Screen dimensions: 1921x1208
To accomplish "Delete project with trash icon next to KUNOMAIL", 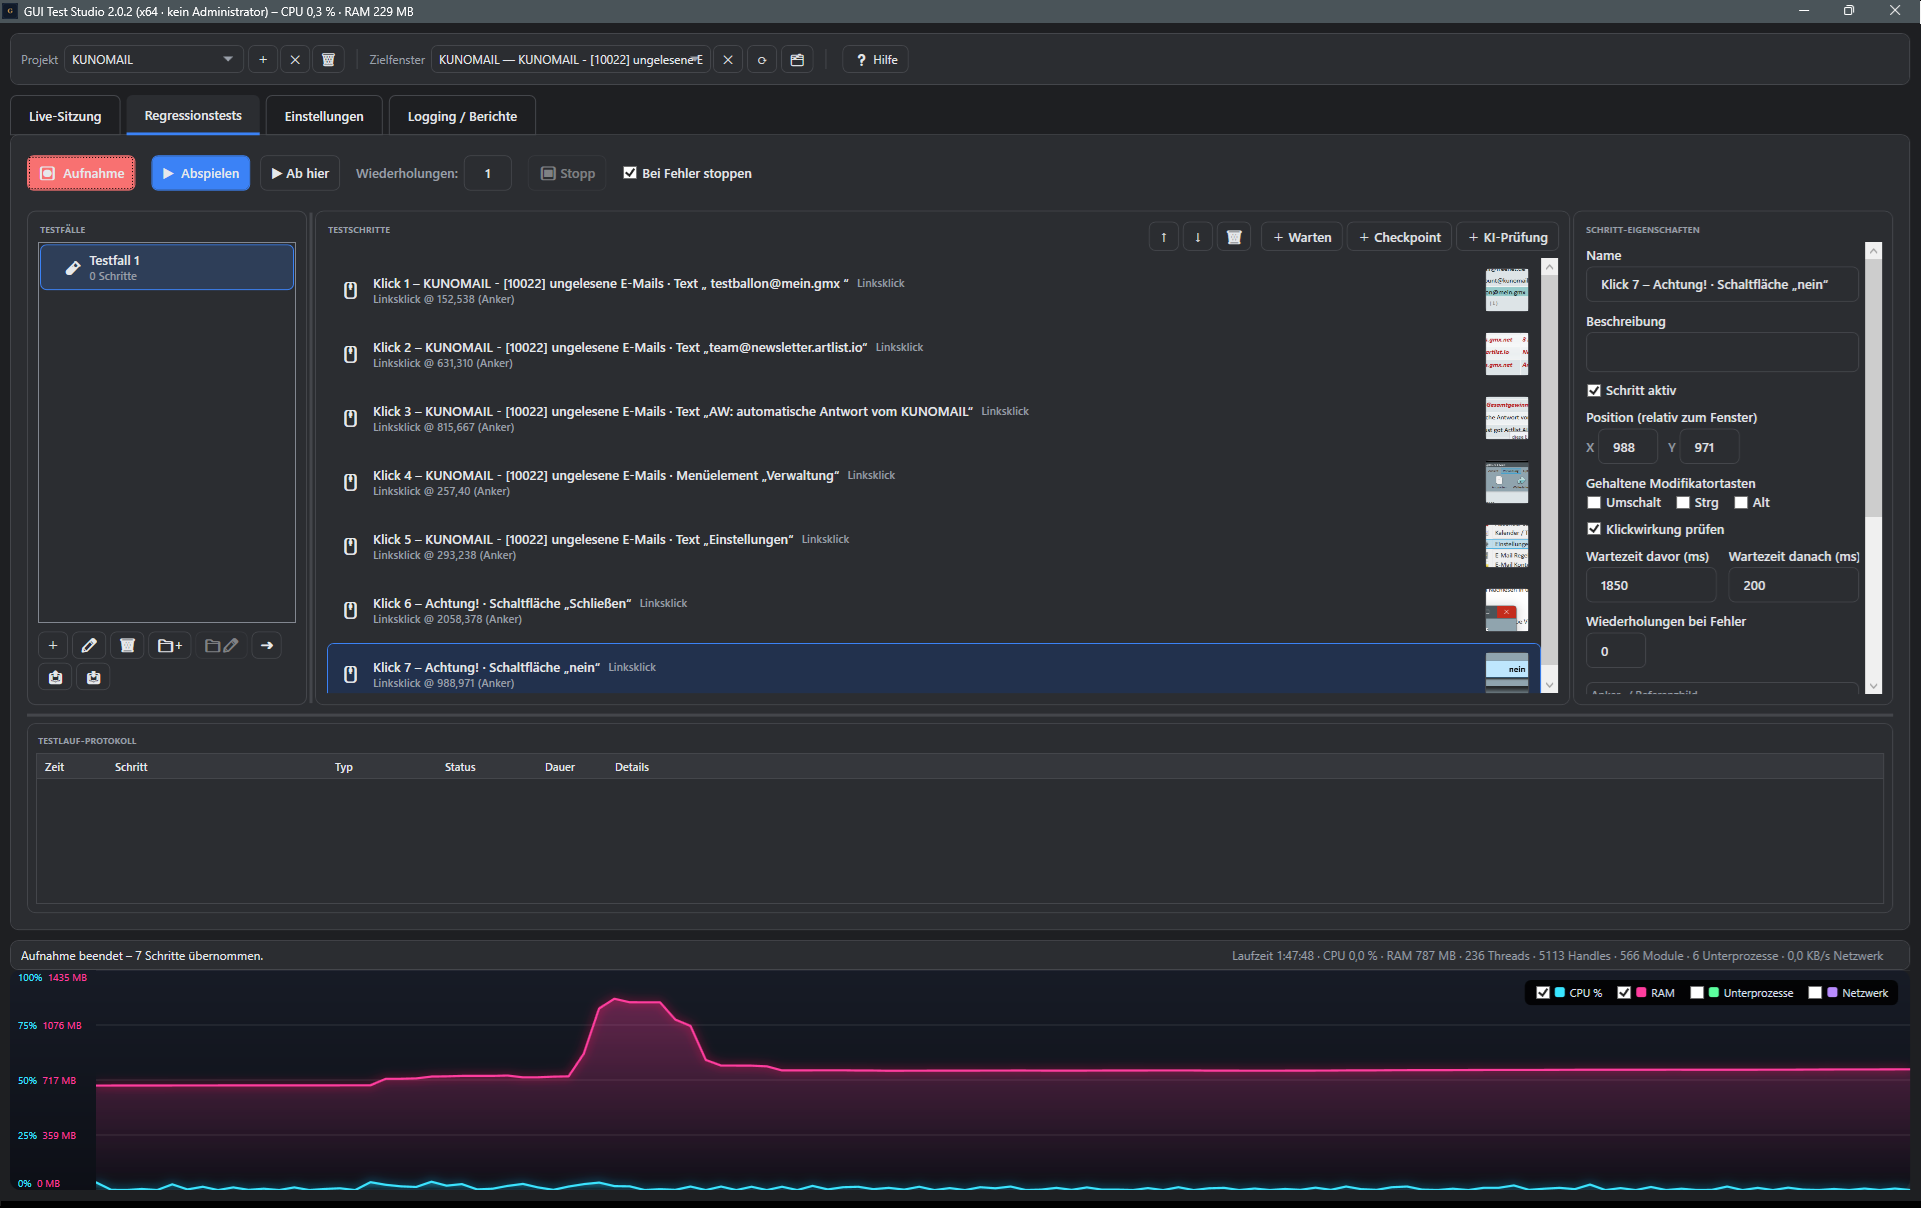I will click(328, 60).
